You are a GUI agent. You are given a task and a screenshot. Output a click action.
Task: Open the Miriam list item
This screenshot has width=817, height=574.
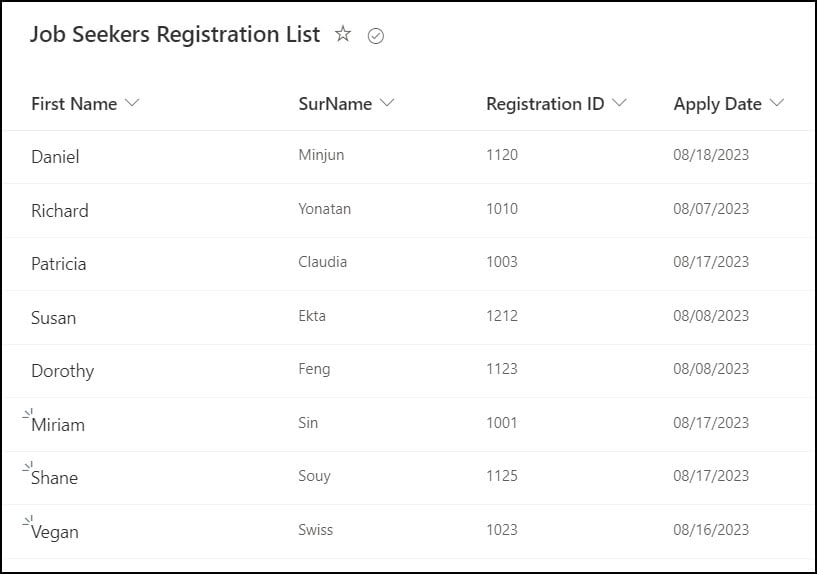pos(58,425)
